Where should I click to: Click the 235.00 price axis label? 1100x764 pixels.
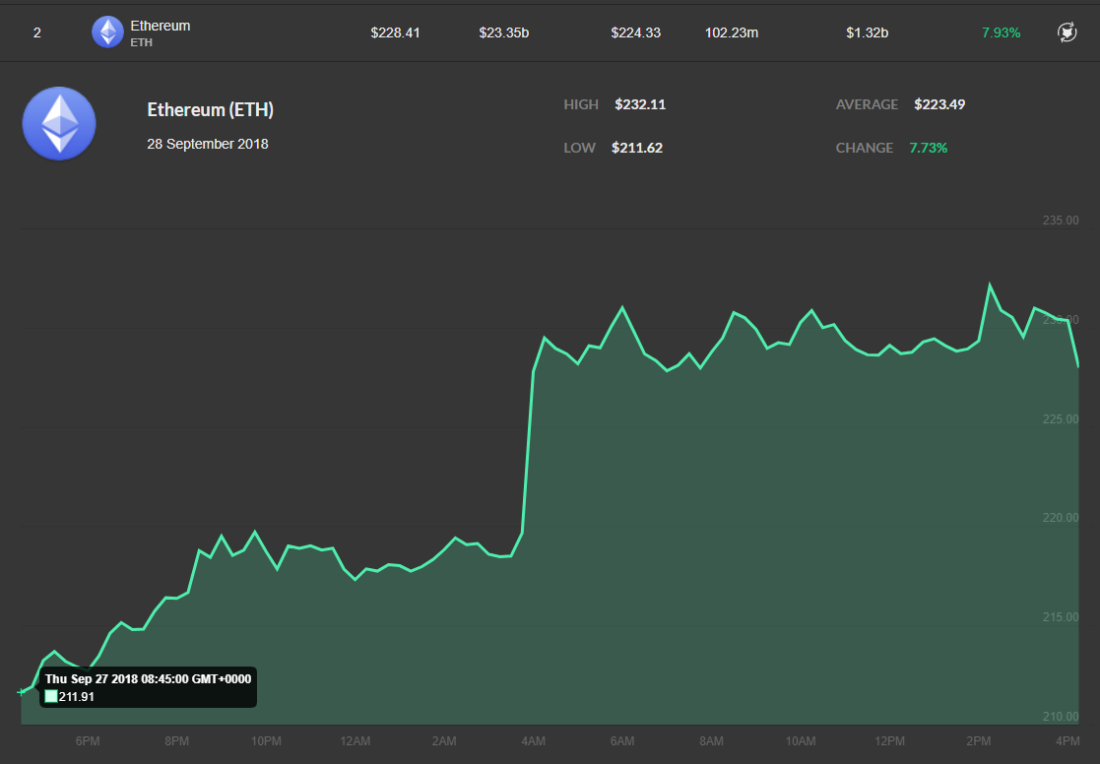(1061, 220)
